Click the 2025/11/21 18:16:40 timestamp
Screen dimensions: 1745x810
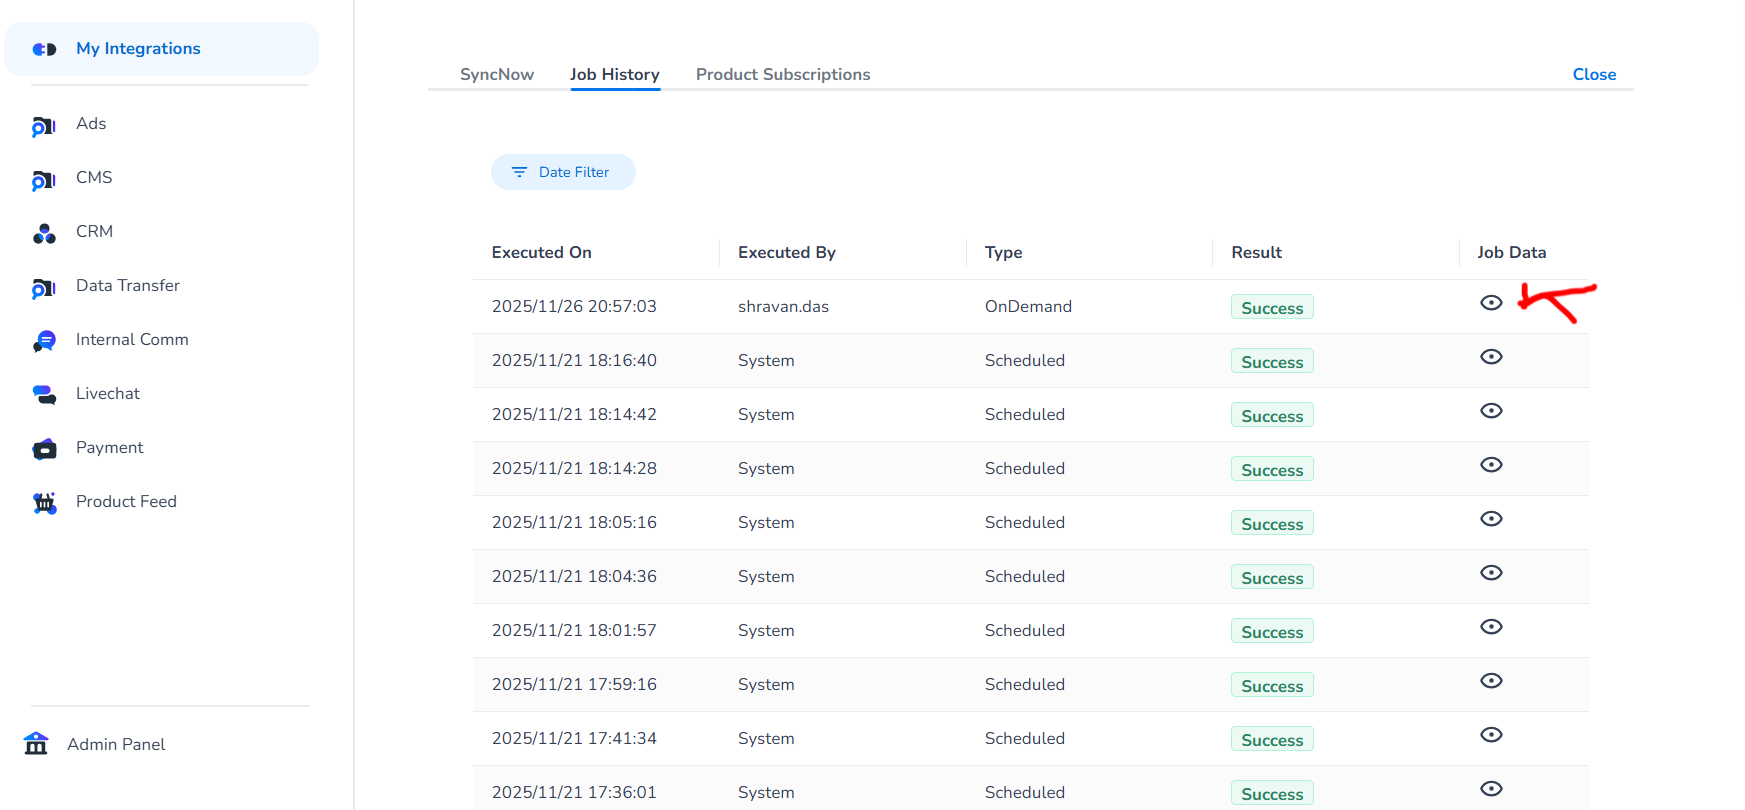[574, 360]
